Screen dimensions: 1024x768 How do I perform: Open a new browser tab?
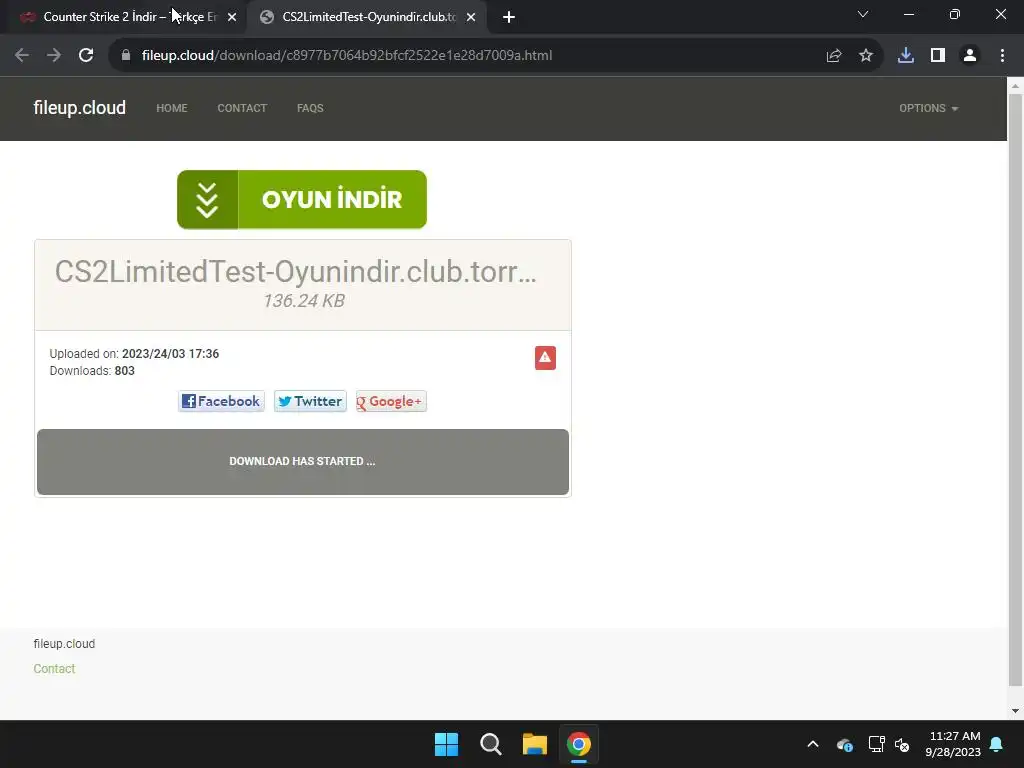tap(509, 17)
